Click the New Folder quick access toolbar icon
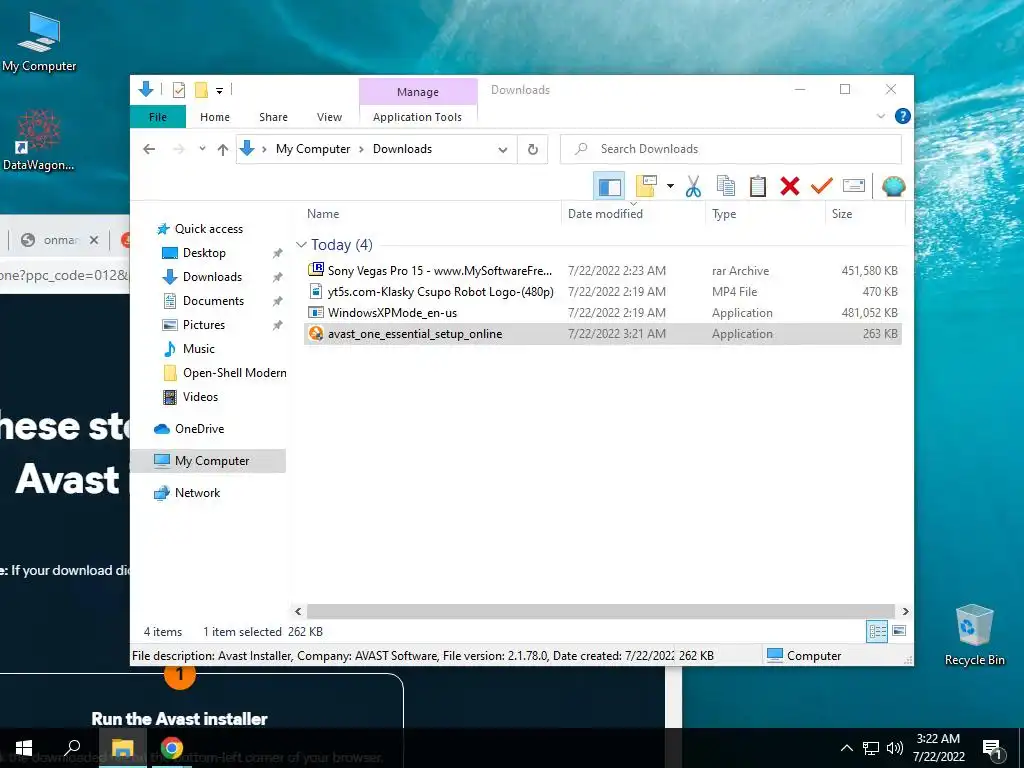Screen dimensions: 1024x768 pyautogui.click(x=201, y=90)
